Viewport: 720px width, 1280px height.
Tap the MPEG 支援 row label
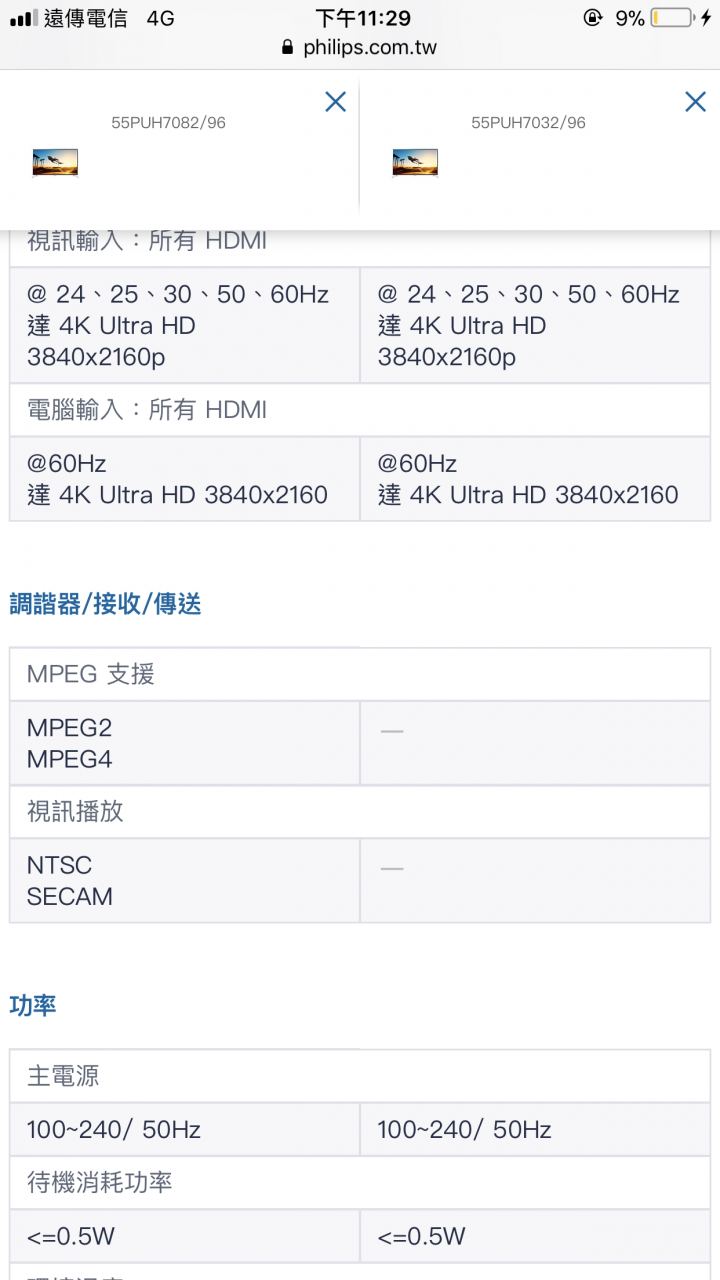(91, 675)
